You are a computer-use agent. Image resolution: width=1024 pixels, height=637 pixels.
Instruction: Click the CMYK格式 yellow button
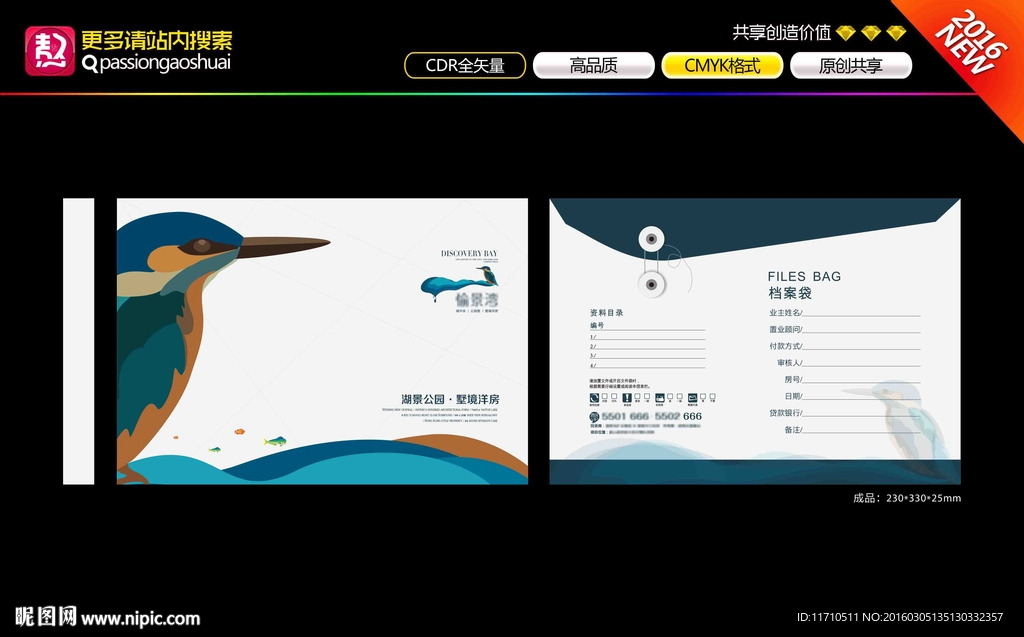point(722,65)
